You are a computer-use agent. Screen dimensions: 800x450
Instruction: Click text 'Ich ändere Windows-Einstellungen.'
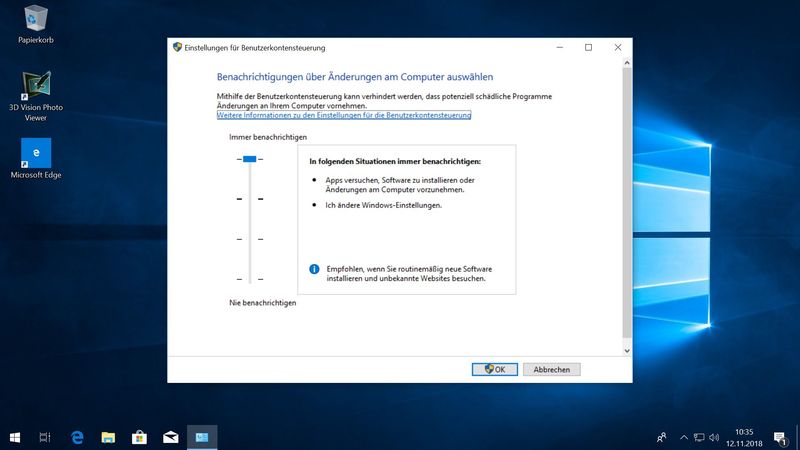(x=384, y=206)
